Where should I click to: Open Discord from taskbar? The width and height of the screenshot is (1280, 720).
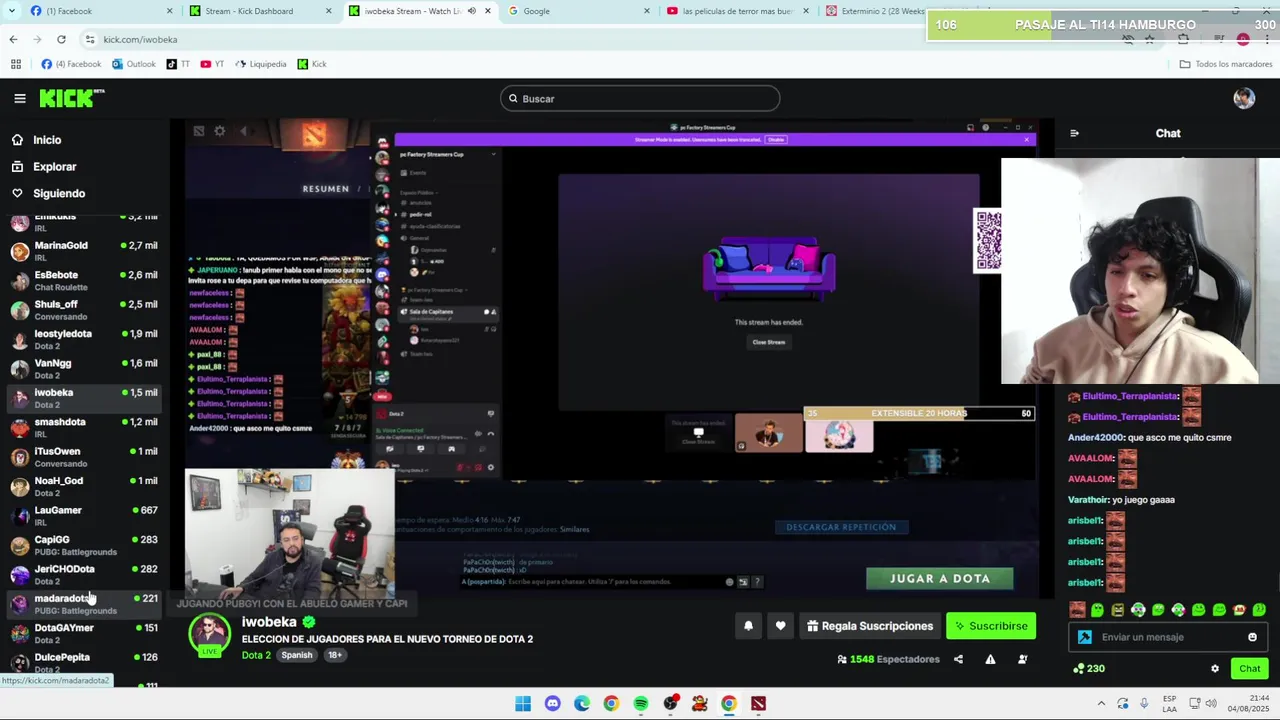pyautogui.click(x=552, y=704)
